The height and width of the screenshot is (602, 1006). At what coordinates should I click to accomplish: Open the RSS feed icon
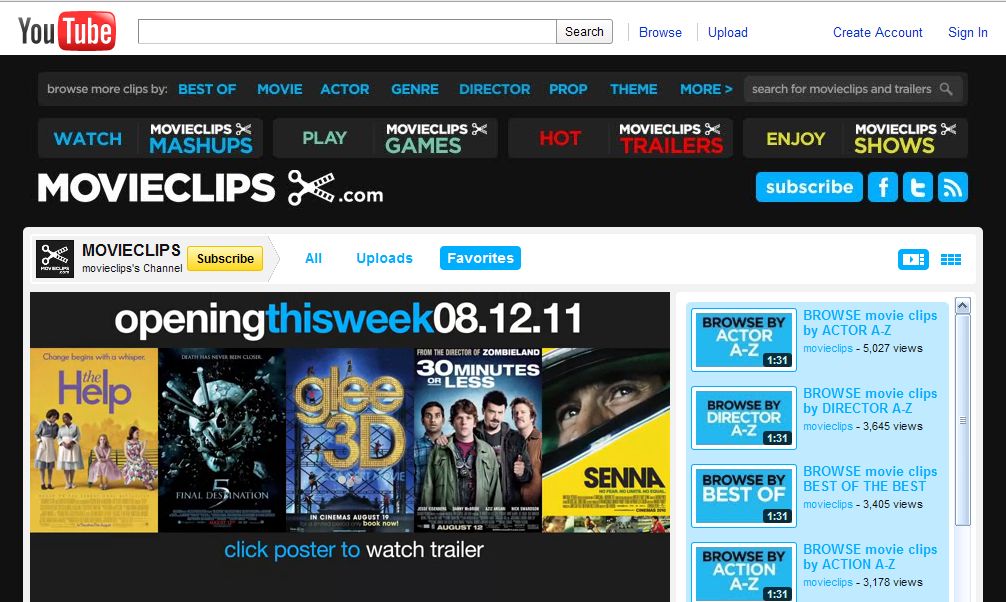952,187
